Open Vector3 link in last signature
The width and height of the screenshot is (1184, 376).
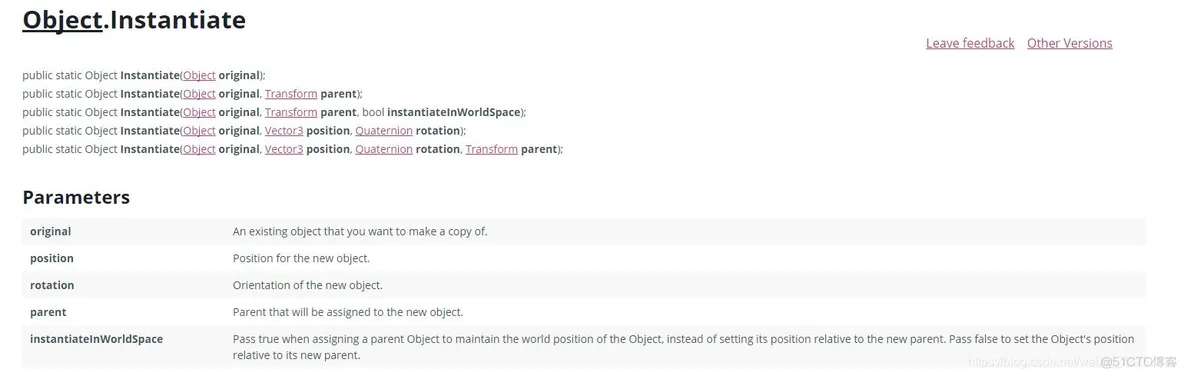[x=284, y=149]
